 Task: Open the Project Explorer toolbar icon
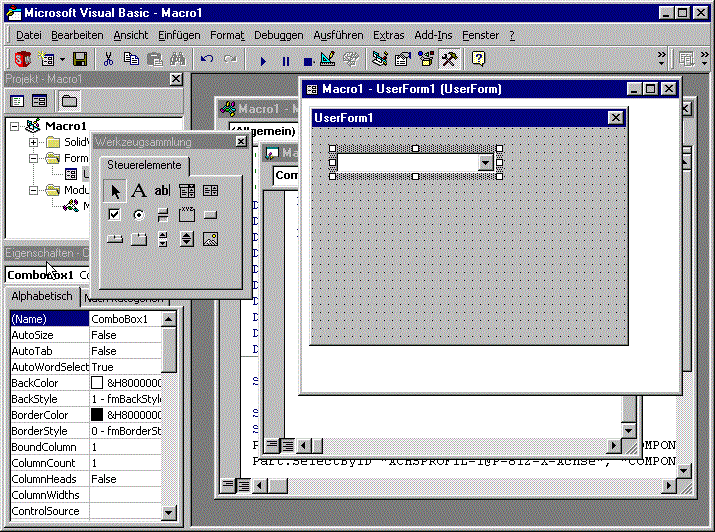(x=379, y=59)
